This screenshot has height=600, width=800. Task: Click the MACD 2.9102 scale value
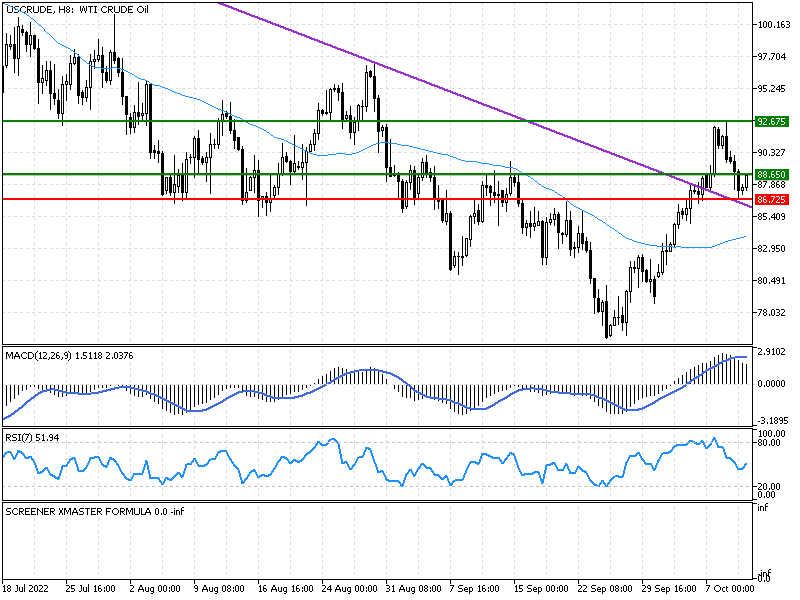coord(772,352)
